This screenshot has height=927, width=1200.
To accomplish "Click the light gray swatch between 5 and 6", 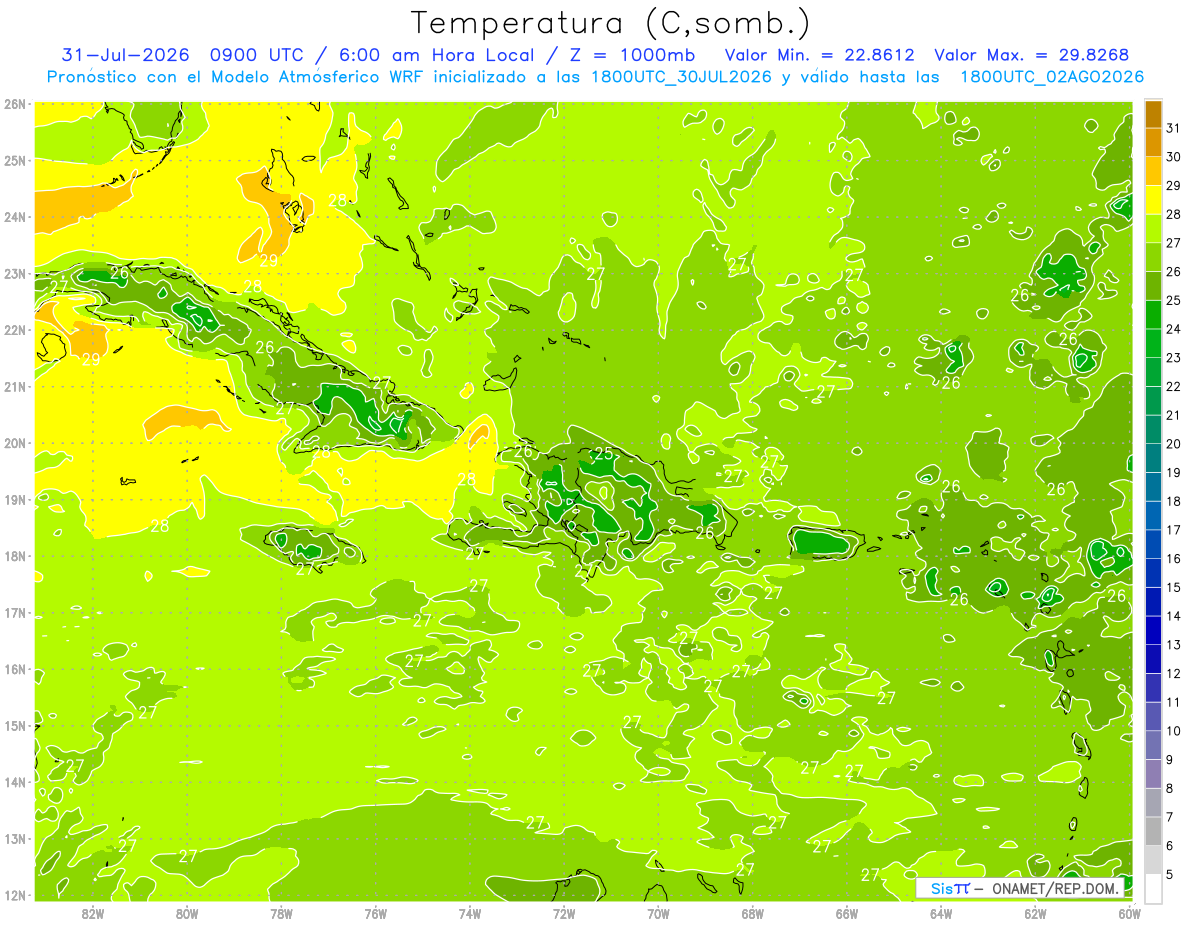I will (x=1153, y=860).
